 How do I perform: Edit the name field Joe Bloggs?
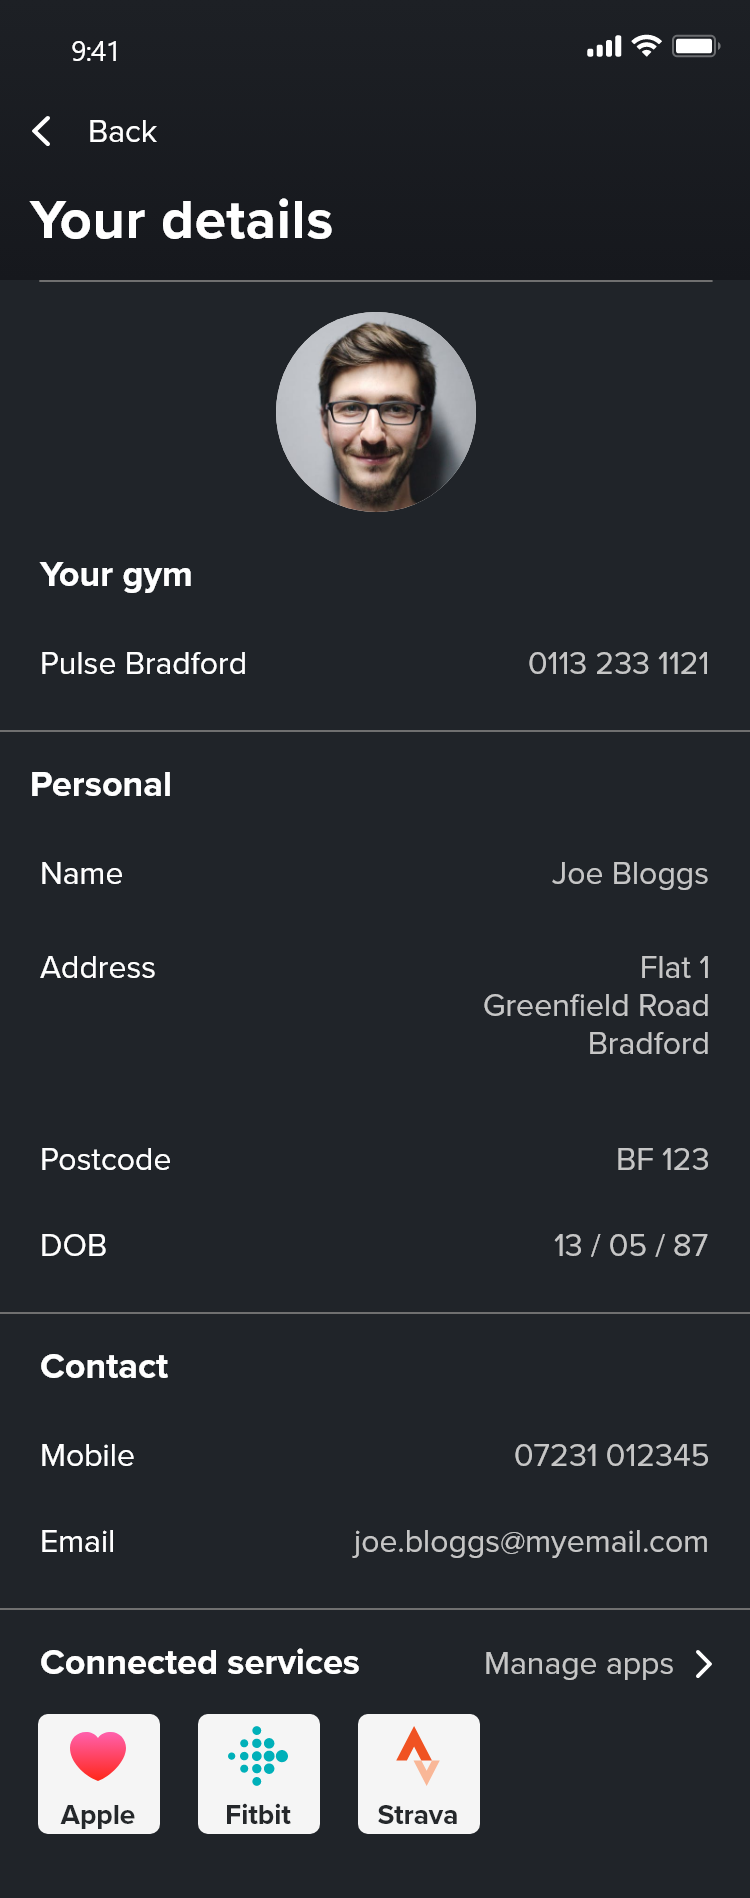629,873
